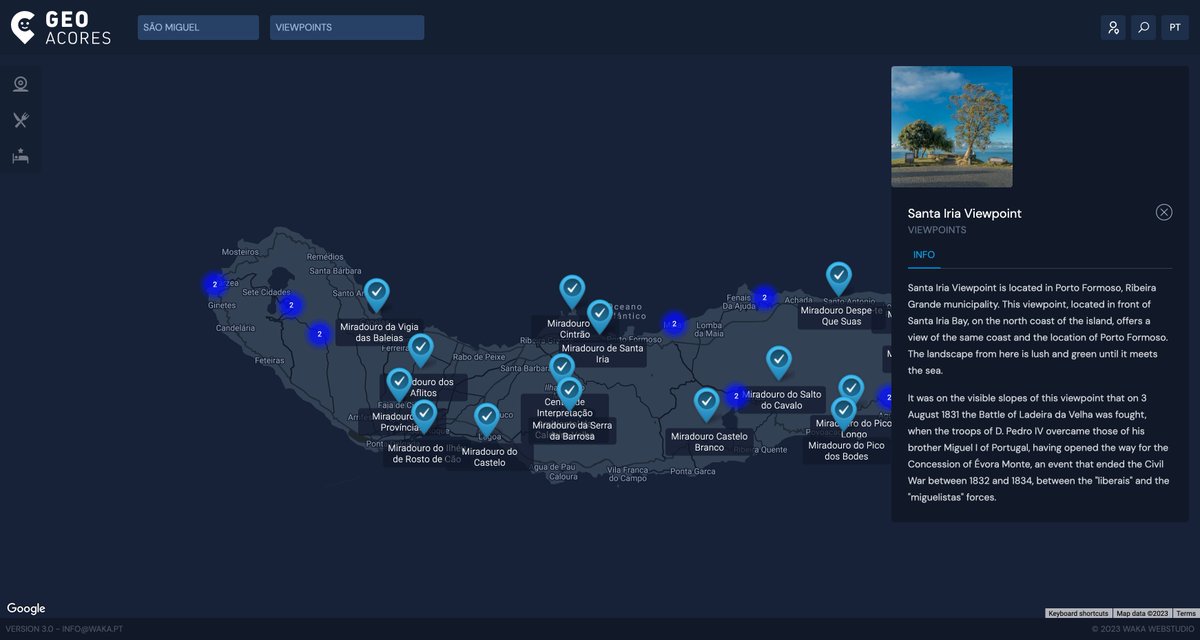Select the INFO tab
Image resolution: width=1200 pixels, height=640 pixels.
click(924, 255)
